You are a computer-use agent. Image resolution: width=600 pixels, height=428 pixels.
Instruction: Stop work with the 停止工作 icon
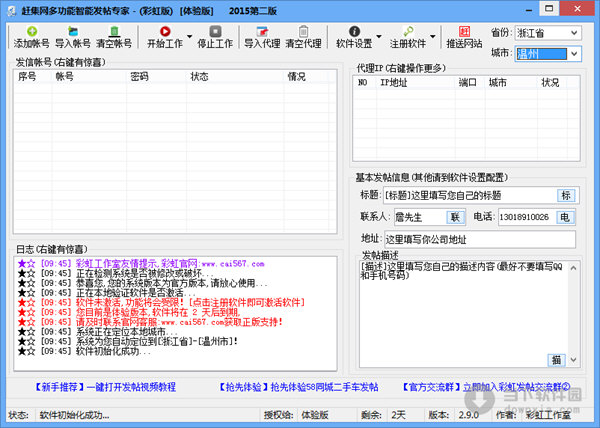click(215, 32)
